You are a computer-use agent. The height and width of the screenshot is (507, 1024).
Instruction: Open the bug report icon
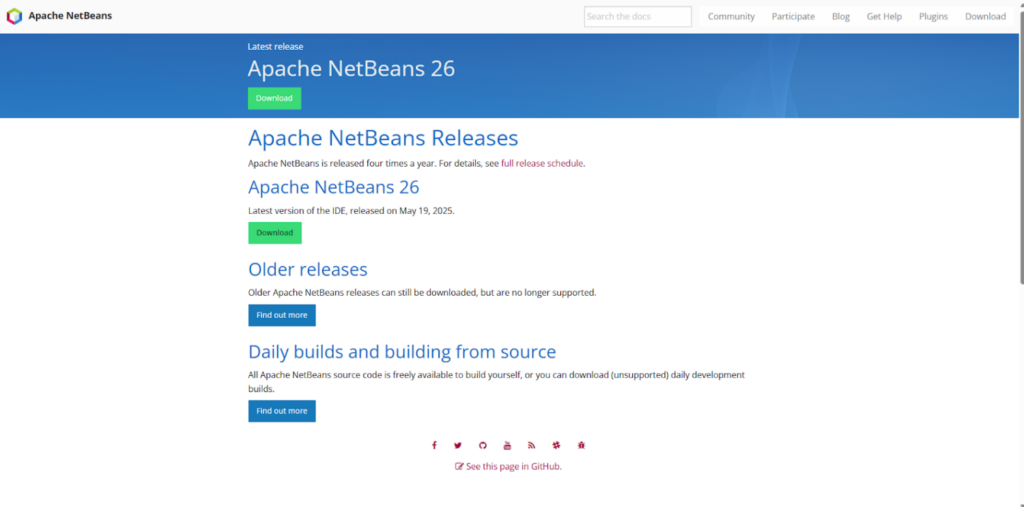581,446
